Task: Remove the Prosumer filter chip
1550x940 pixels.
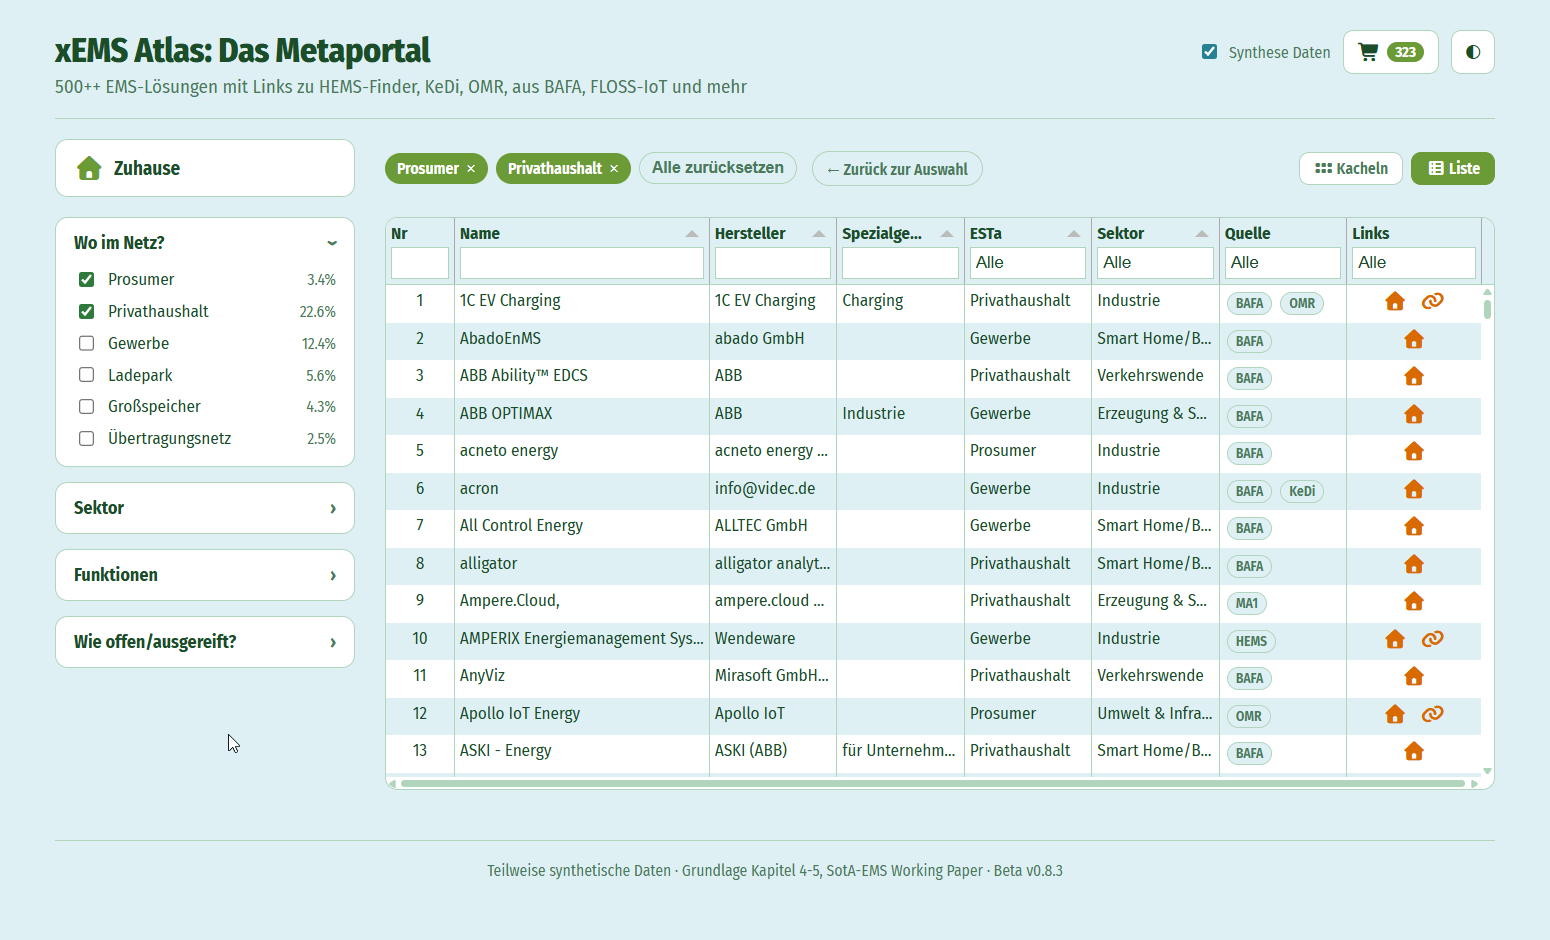Action: [x=471, y=169]
